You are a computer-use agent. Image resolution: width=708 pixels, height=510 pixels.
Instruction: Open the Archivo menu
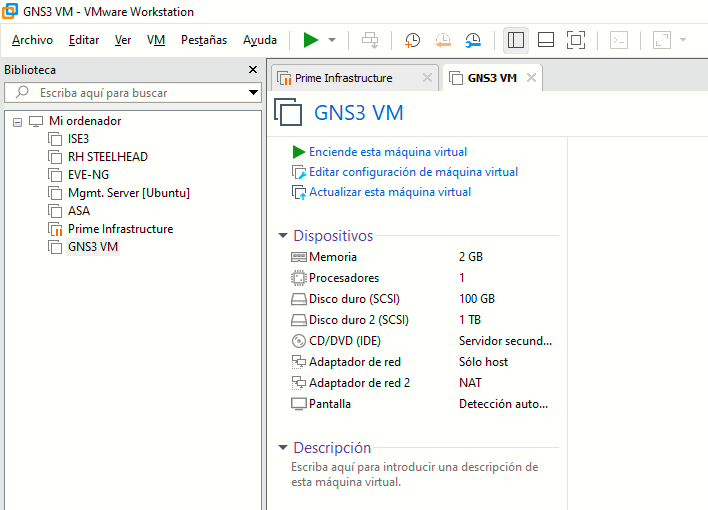click(x=32, y=40)
